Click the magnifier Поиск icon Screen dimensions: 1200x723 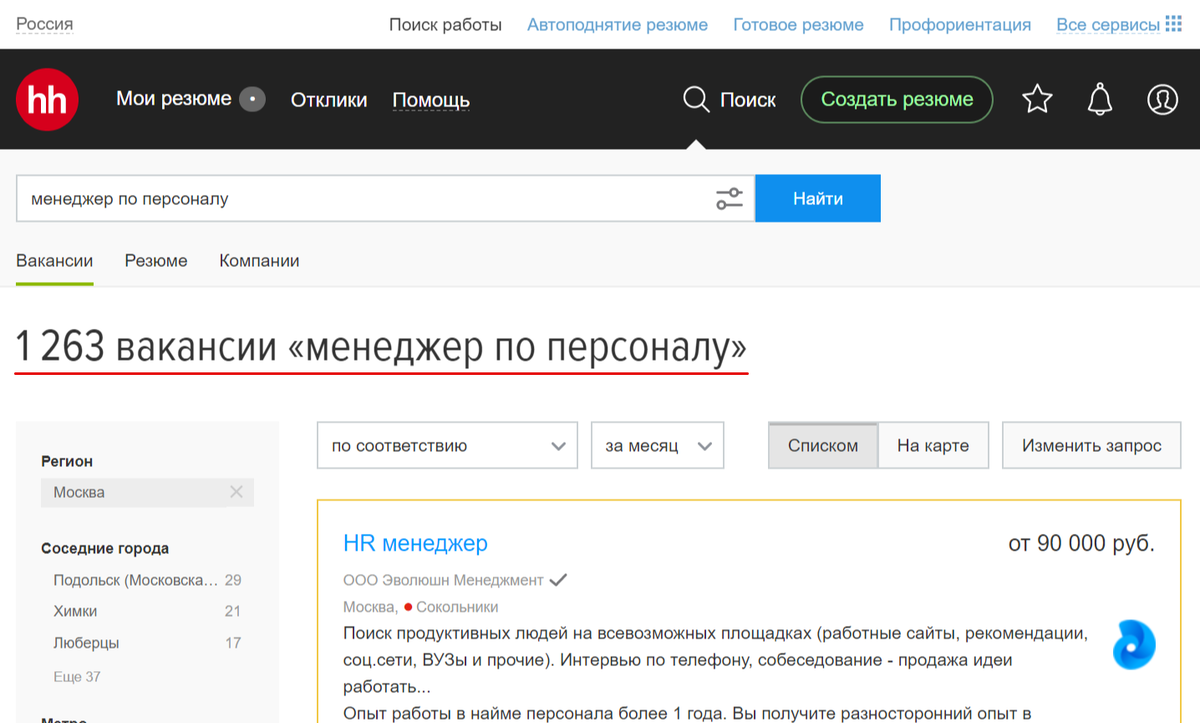pyautogui.click(x=696, y=100)
